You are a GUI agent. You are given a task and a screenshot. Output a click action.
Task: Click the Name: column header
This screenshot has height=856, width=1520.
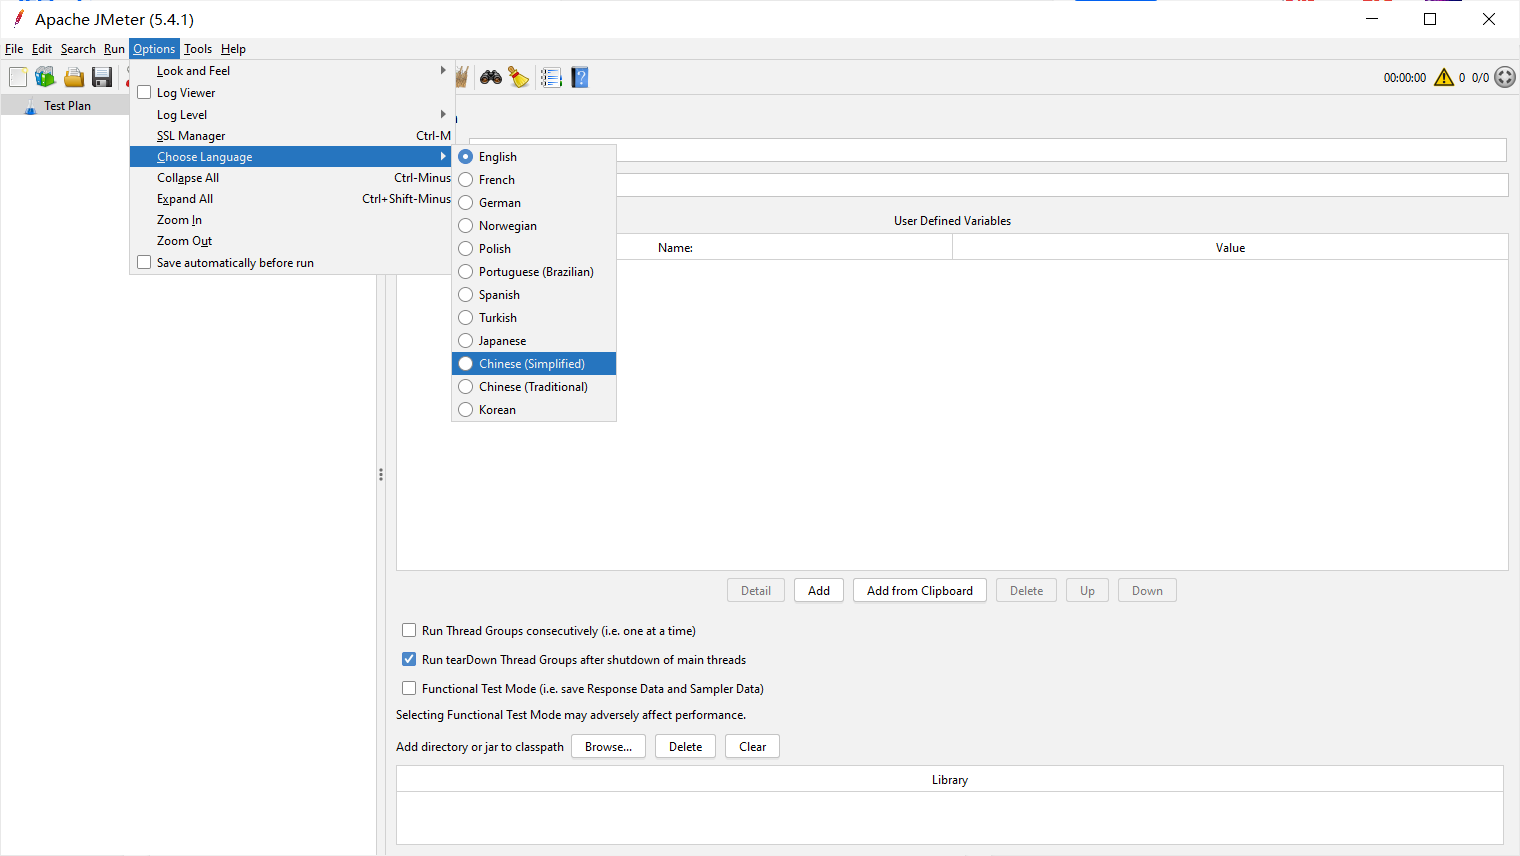pyautogui.click(x=675, y=248)
